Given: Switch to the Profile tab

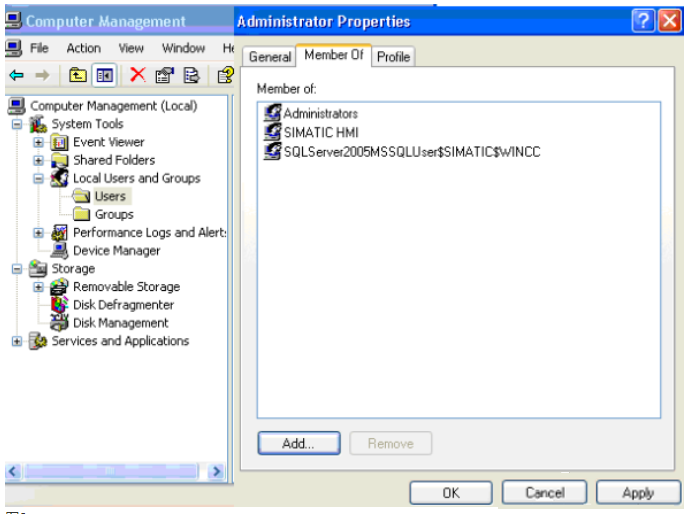Looking at the screenshot, I should [393, 57].
